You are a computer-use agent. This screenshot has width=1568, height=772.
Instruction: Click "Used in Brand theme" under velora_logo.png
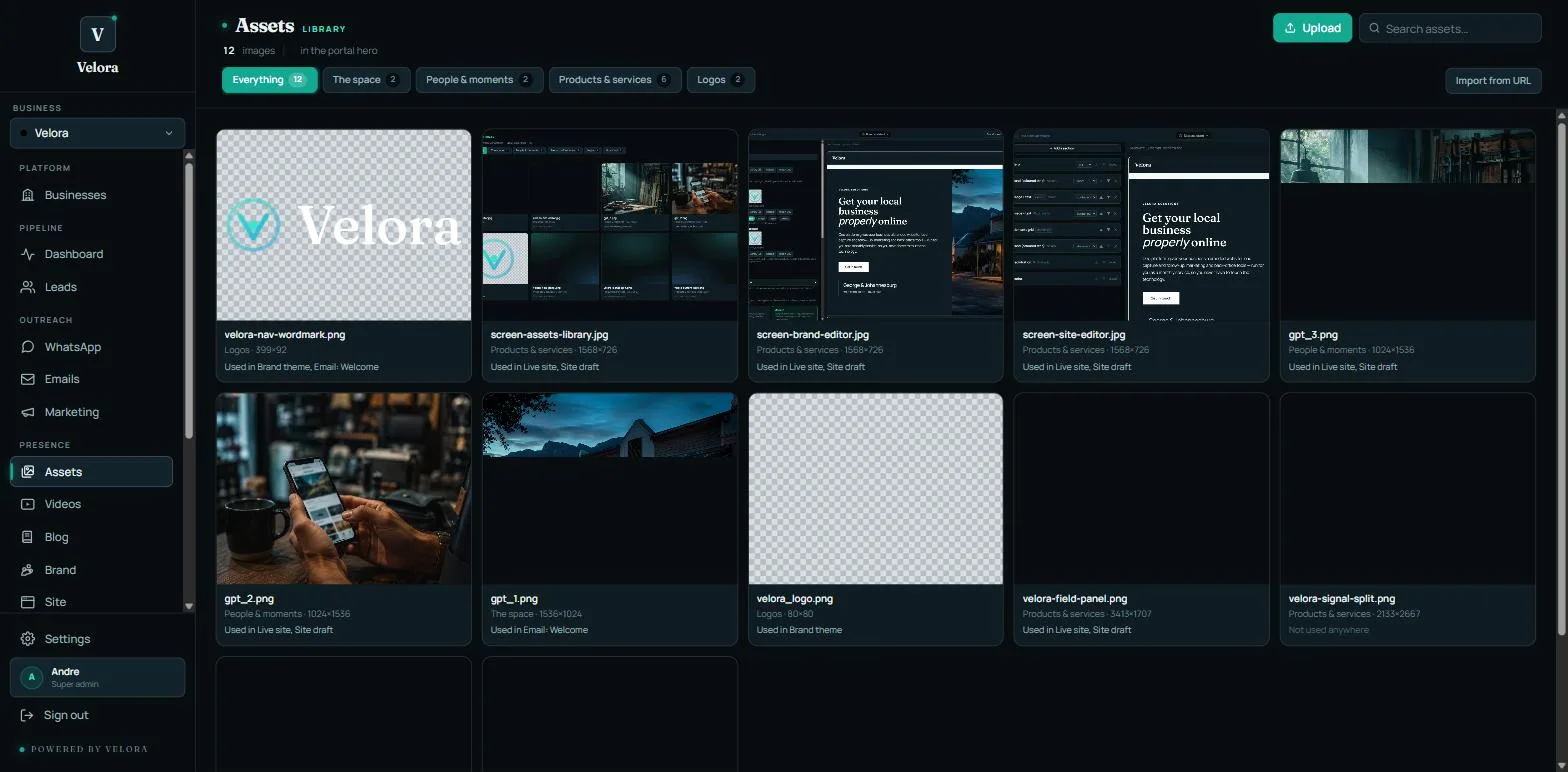click(799, 630)
